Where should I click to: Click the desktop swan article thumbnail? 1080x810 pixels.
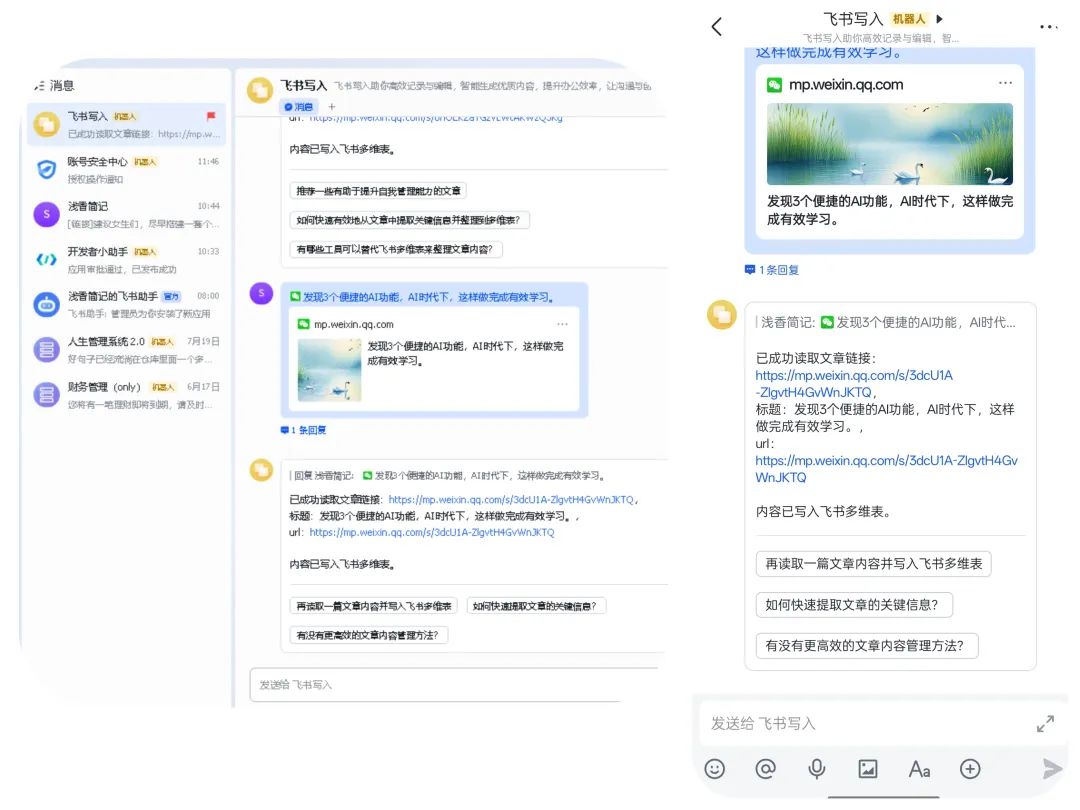[329, 370]
